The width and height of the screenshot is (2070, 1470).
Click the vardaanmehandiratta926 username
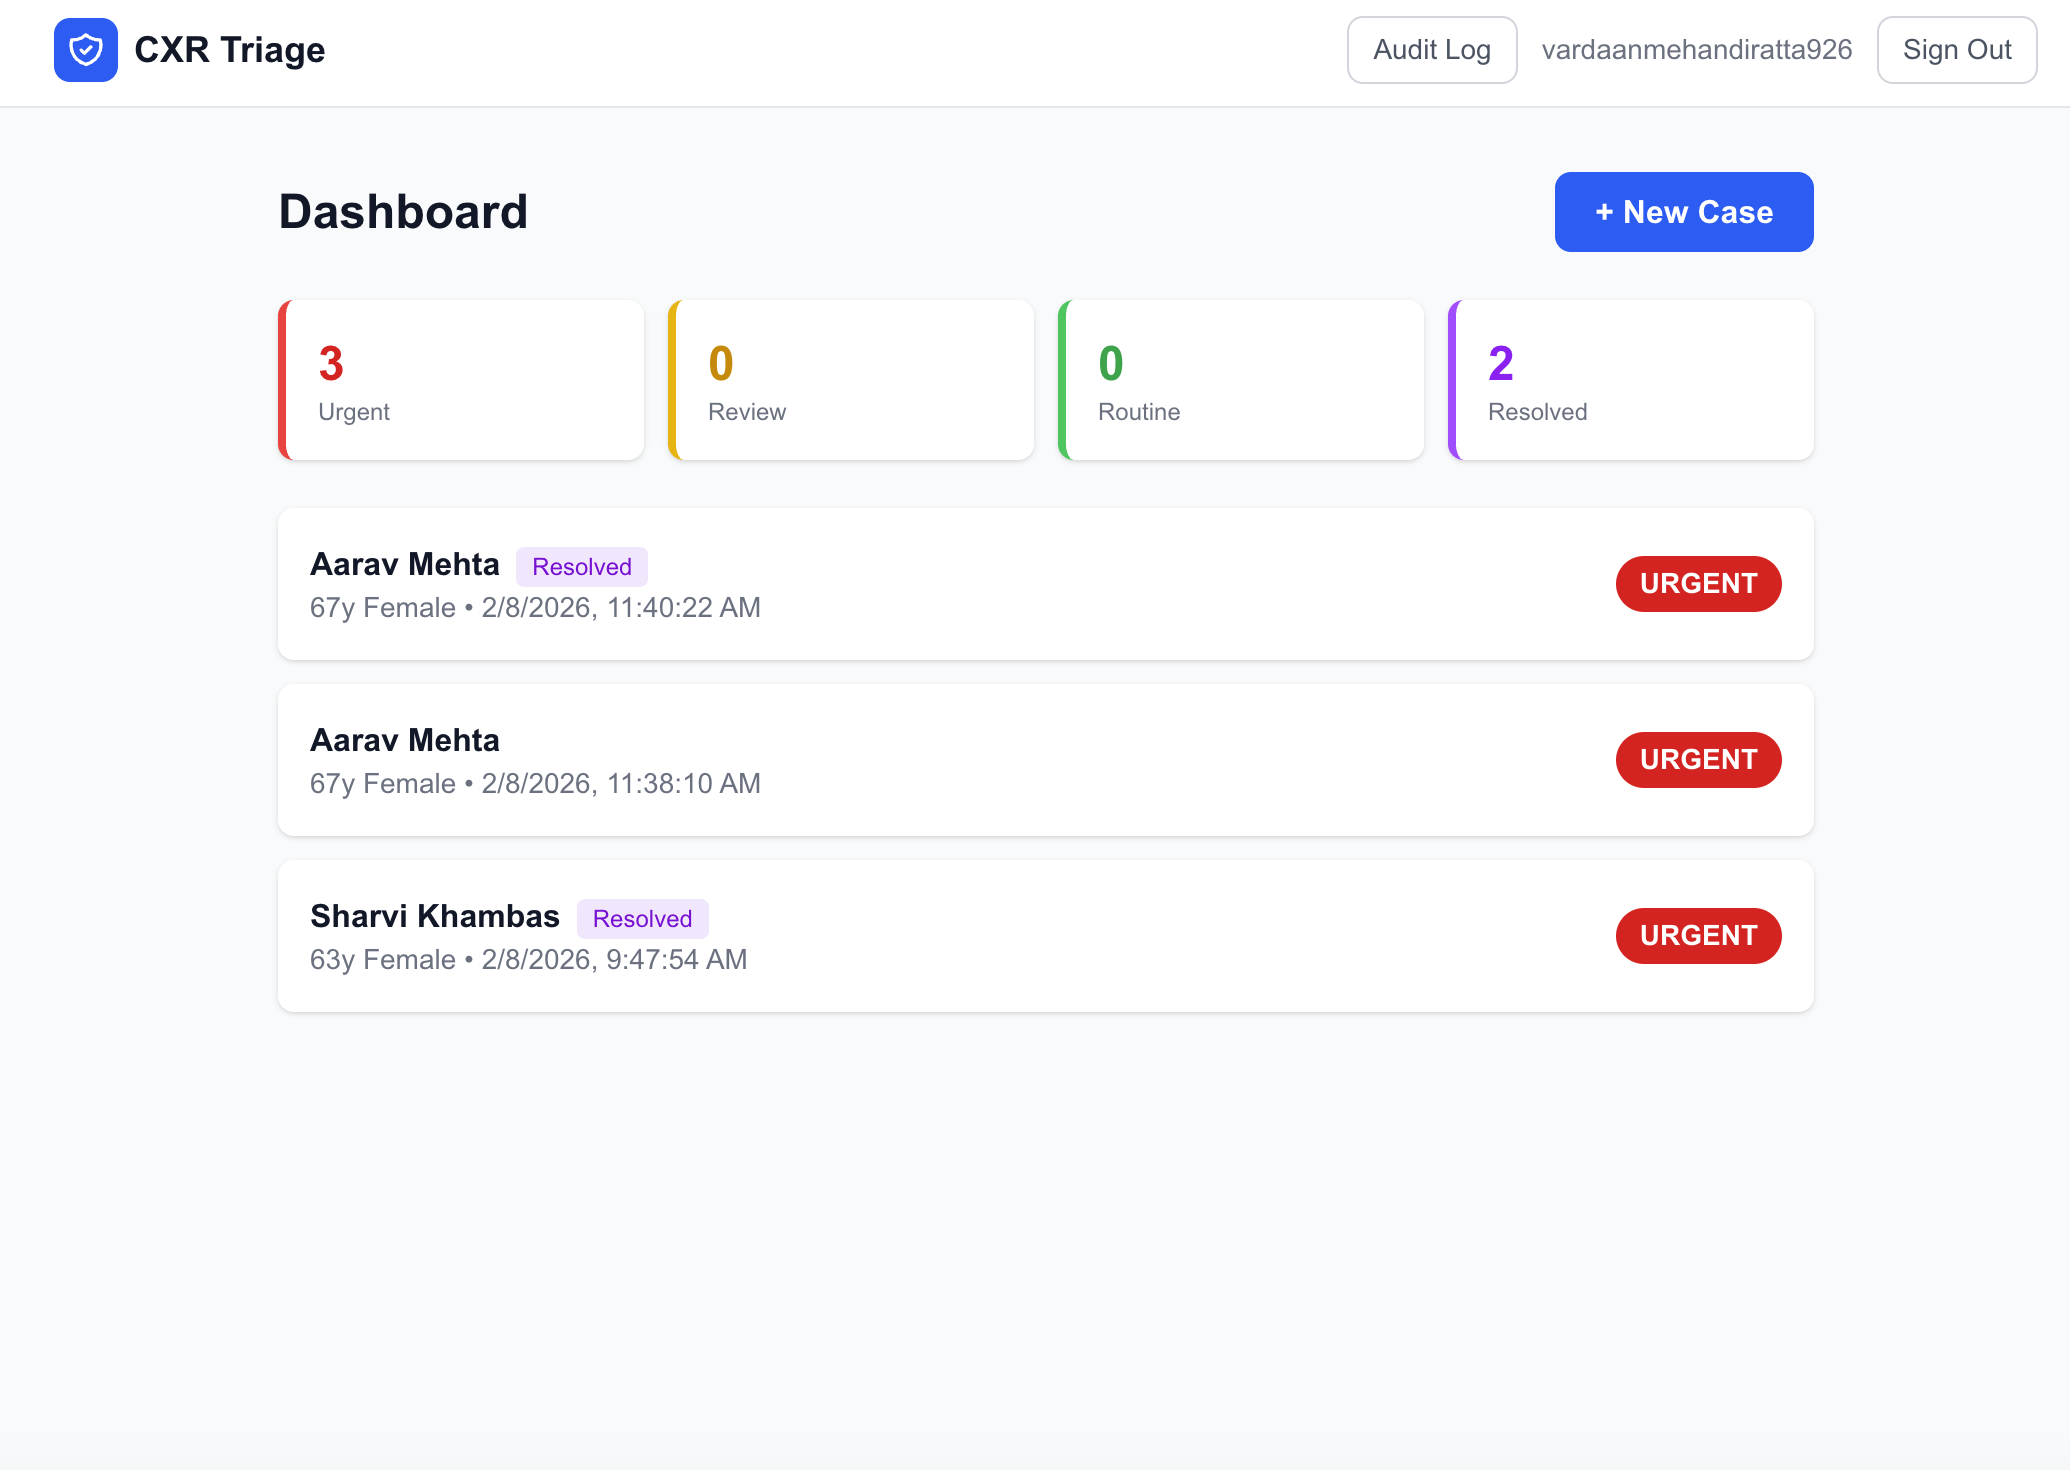point(1696,50)
